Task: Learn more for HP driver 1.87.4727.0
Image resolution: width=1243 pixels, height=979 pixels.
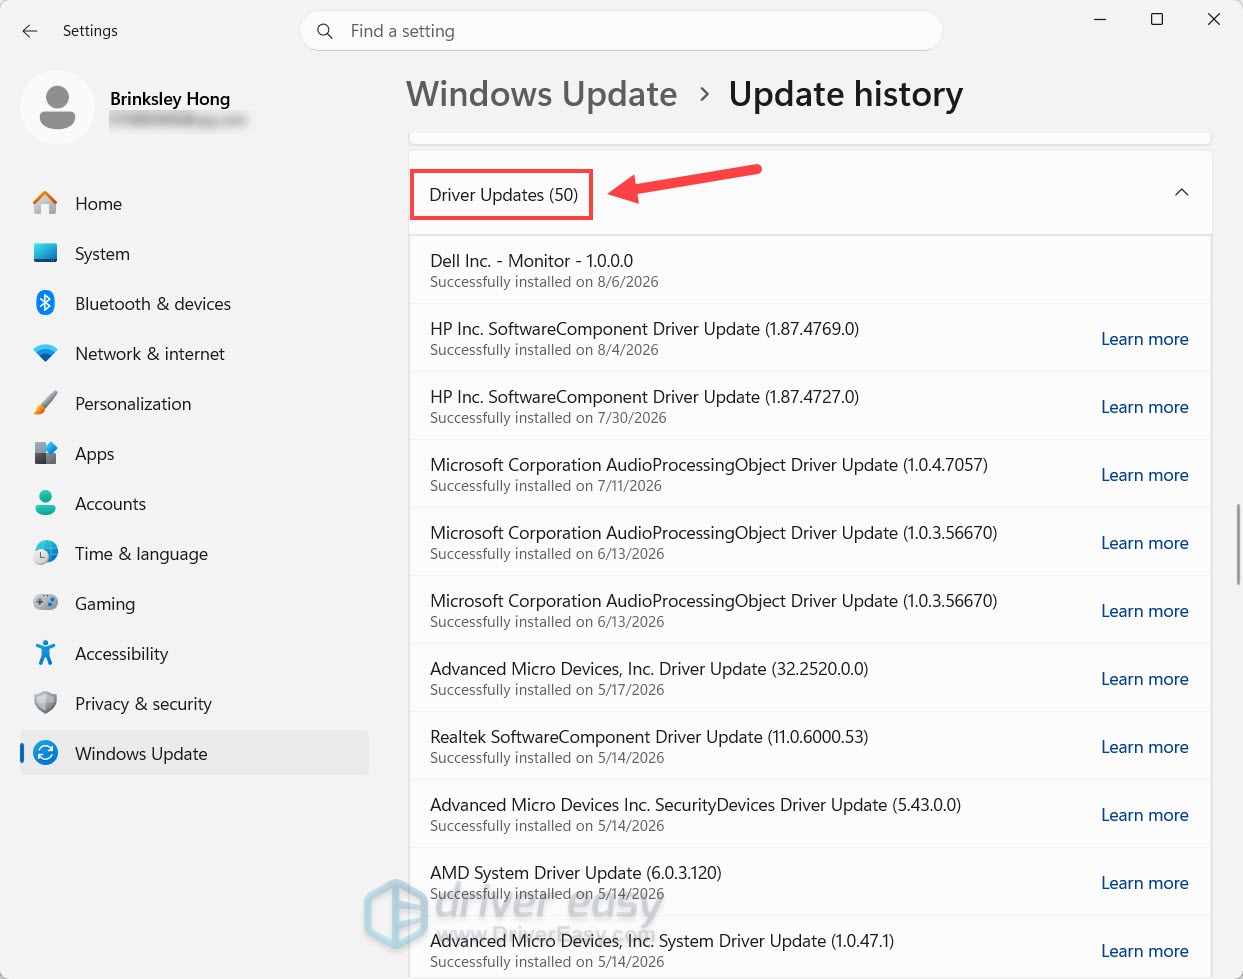Action: click(x=1144, y=407)
